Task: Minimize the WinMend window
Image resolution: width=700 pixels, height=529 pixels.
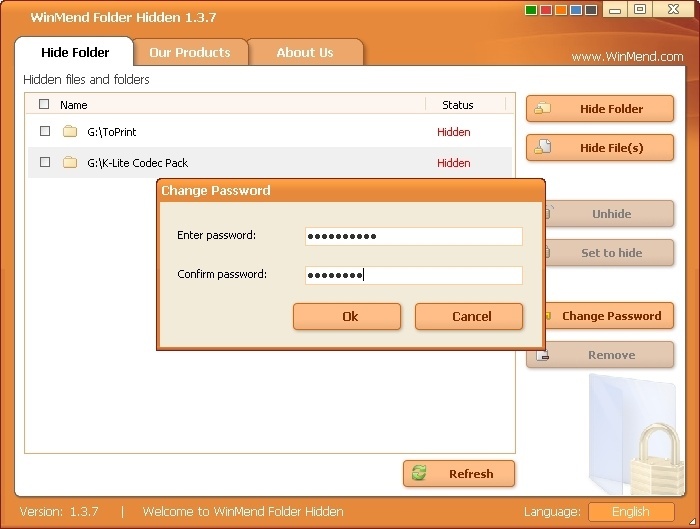Action: point(615,10)
